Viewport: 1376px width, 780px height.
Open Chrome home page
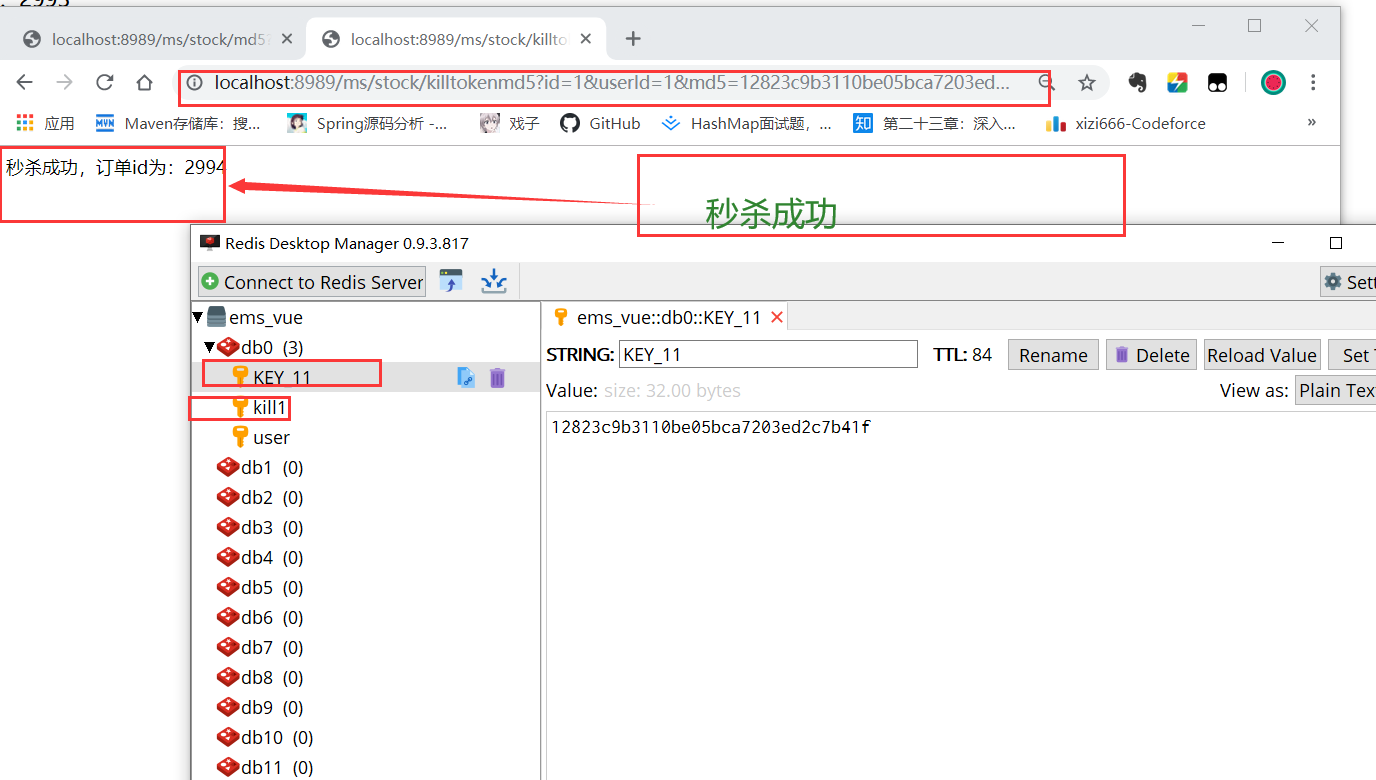(x=144, y=83)
